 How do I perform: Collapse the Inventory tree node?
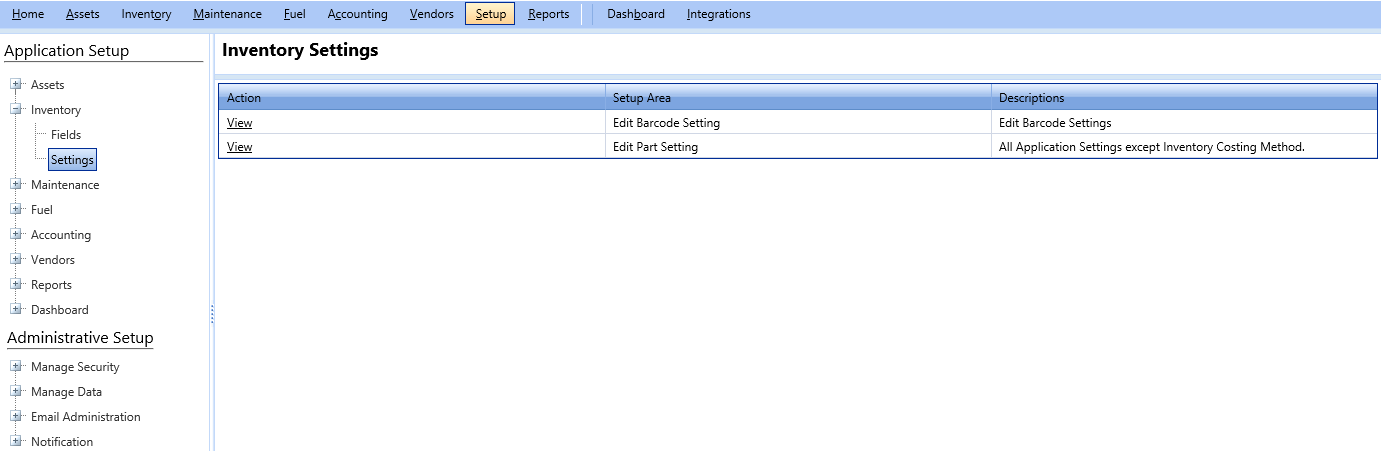point(16,110)
